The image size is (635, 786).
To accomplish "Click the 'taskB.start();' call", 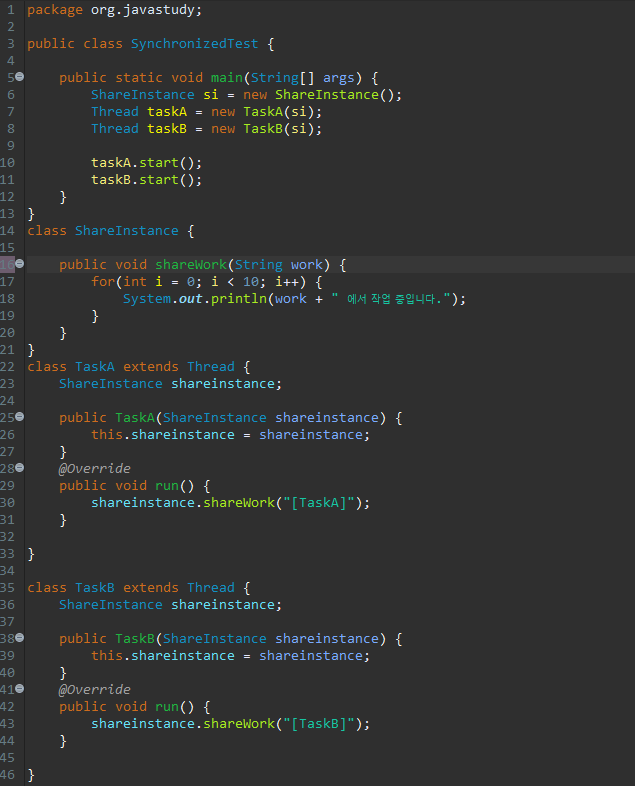I will (146, 180).
